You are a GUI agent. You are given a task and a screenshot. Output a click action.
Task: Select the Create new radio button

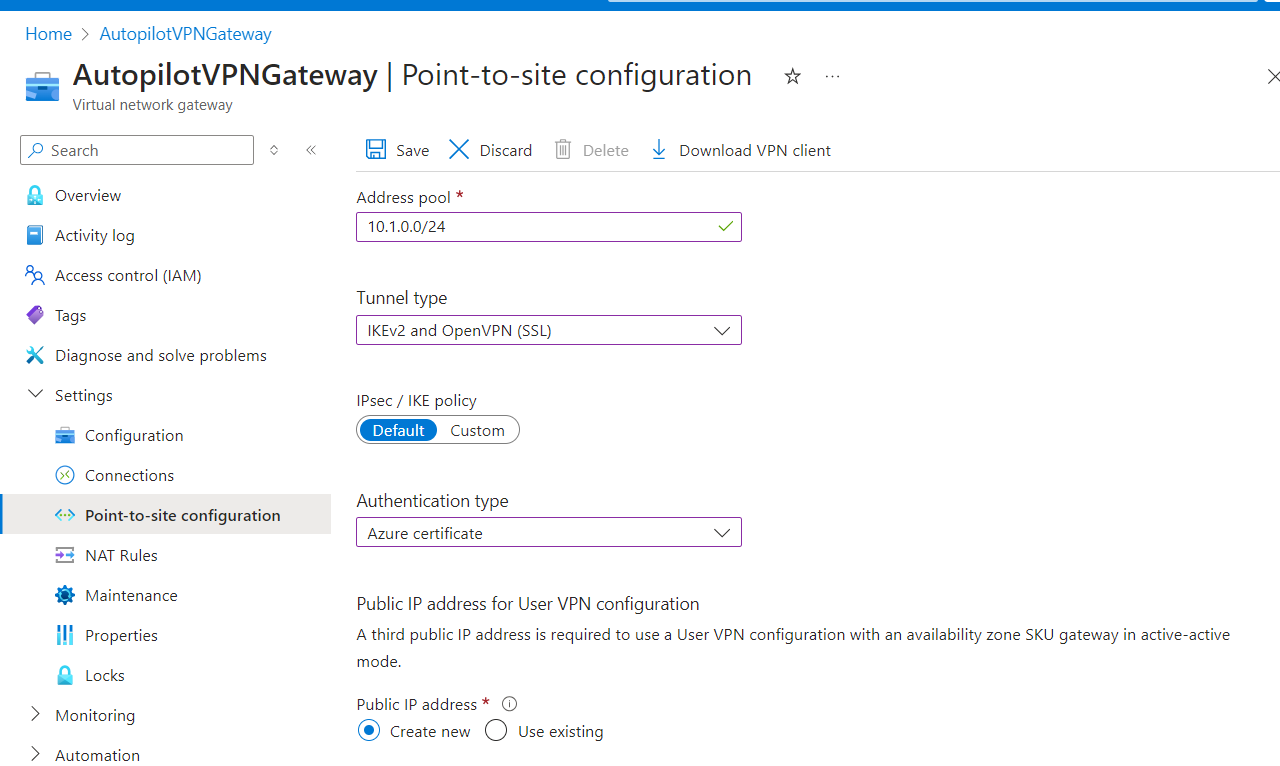[x=369, y=731]
